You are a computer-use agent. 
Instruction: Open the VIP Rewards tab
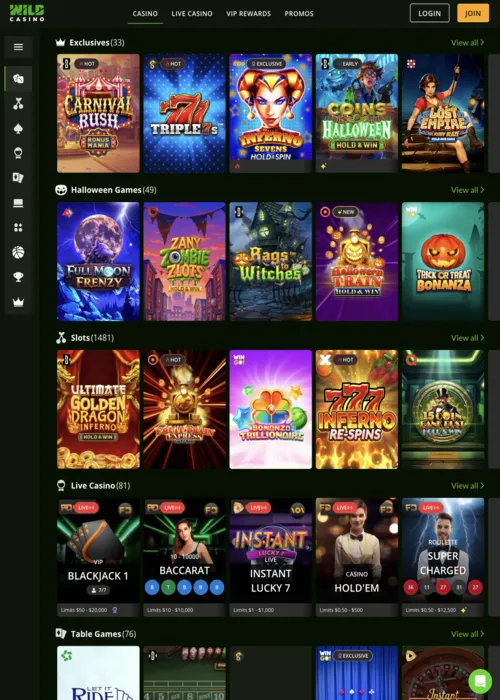[x=248, y=13]
